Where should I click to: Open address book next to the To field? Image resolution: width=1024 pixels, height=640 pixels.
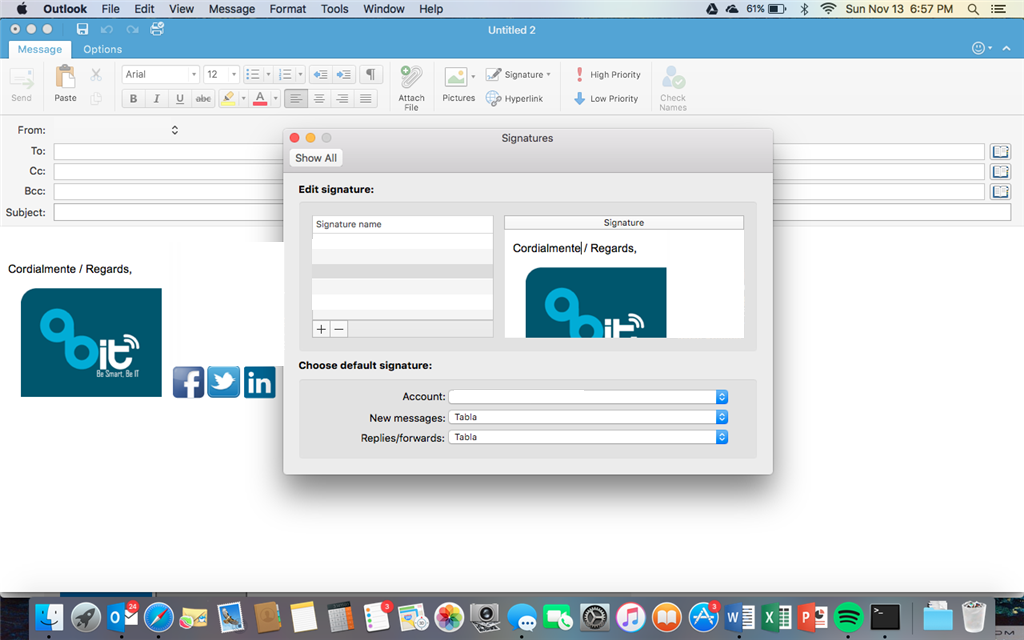pyautogui.click(x=1000, y=152)
